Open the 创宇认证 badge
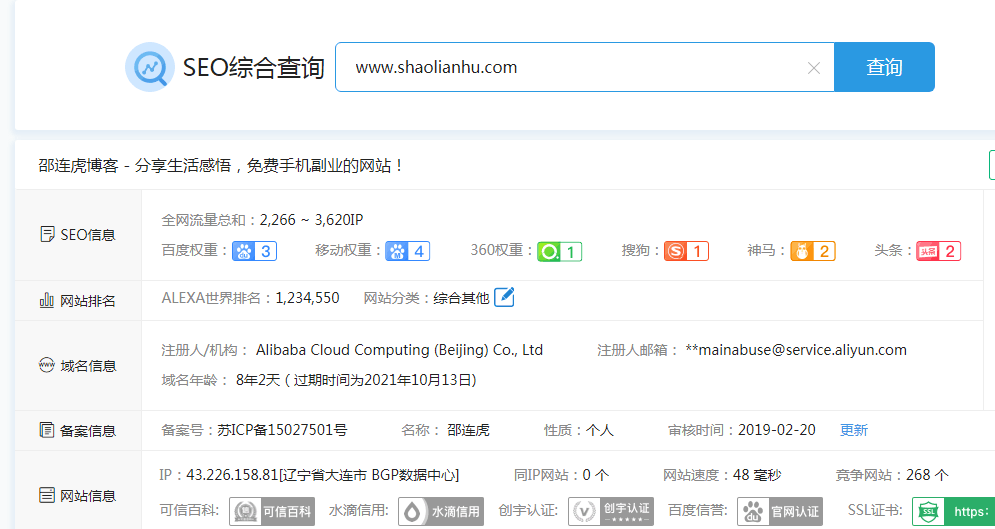Screen dimensions: 995x529 pos(611,511)
